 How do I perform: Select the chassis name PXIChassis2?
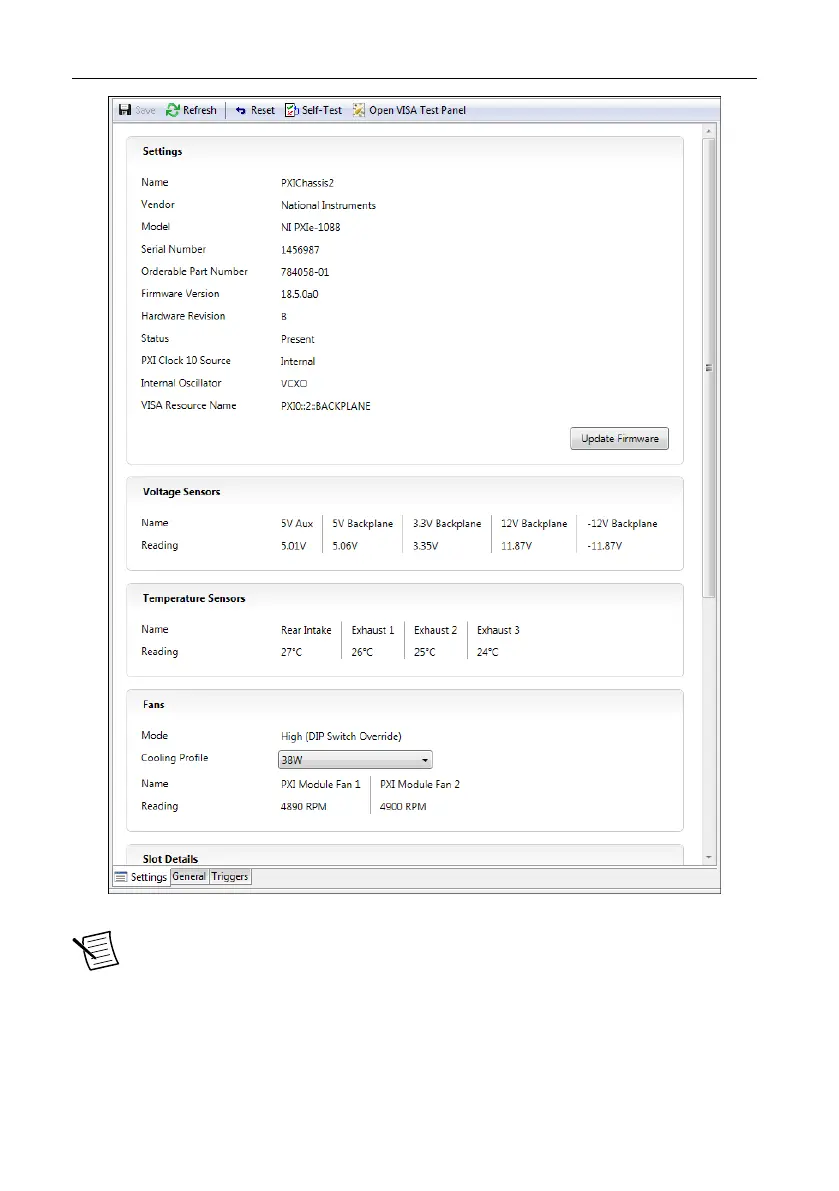[308, 183]
